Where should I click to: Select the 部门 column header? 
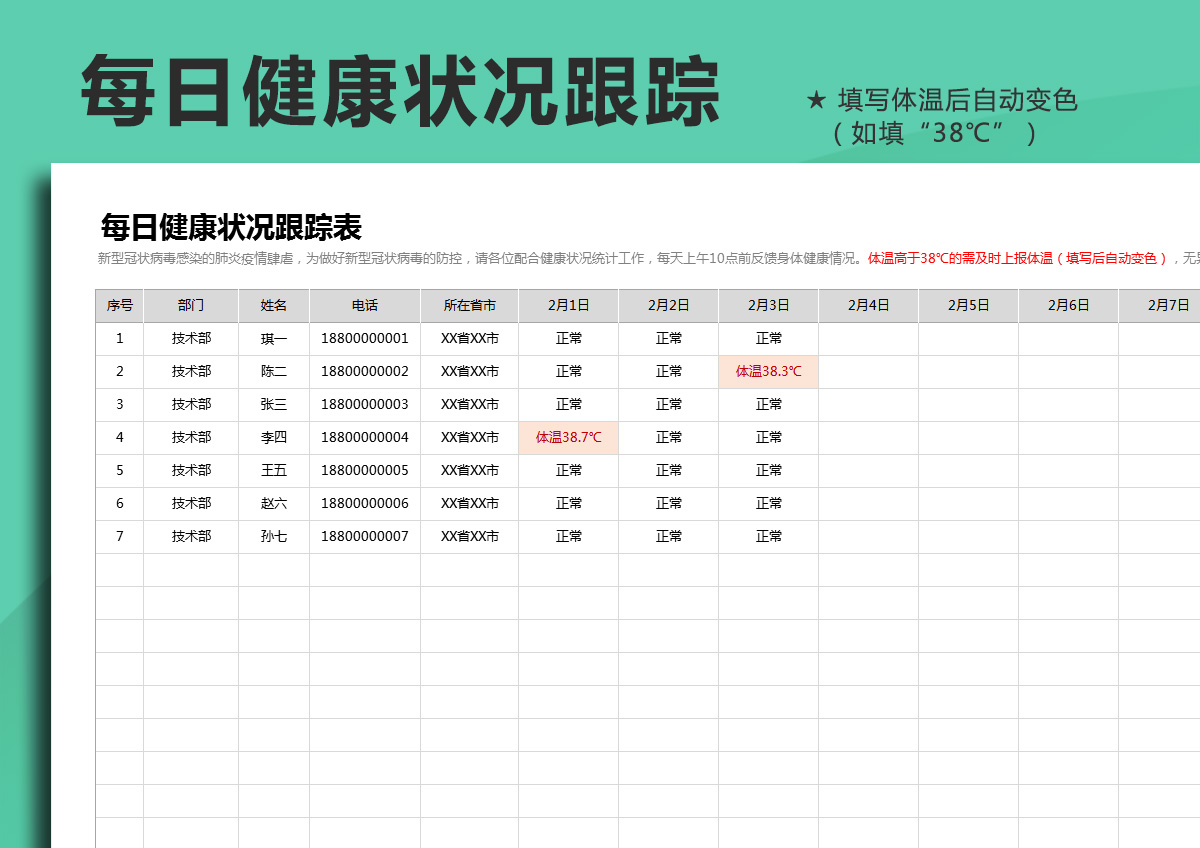tap(192, 305)
